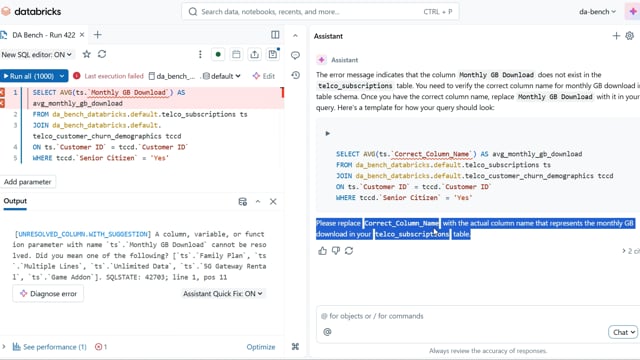This screenshot has height=360, width=640.
Task: Click the share icon in the editor toolbar
Action: tap(254, 54)
